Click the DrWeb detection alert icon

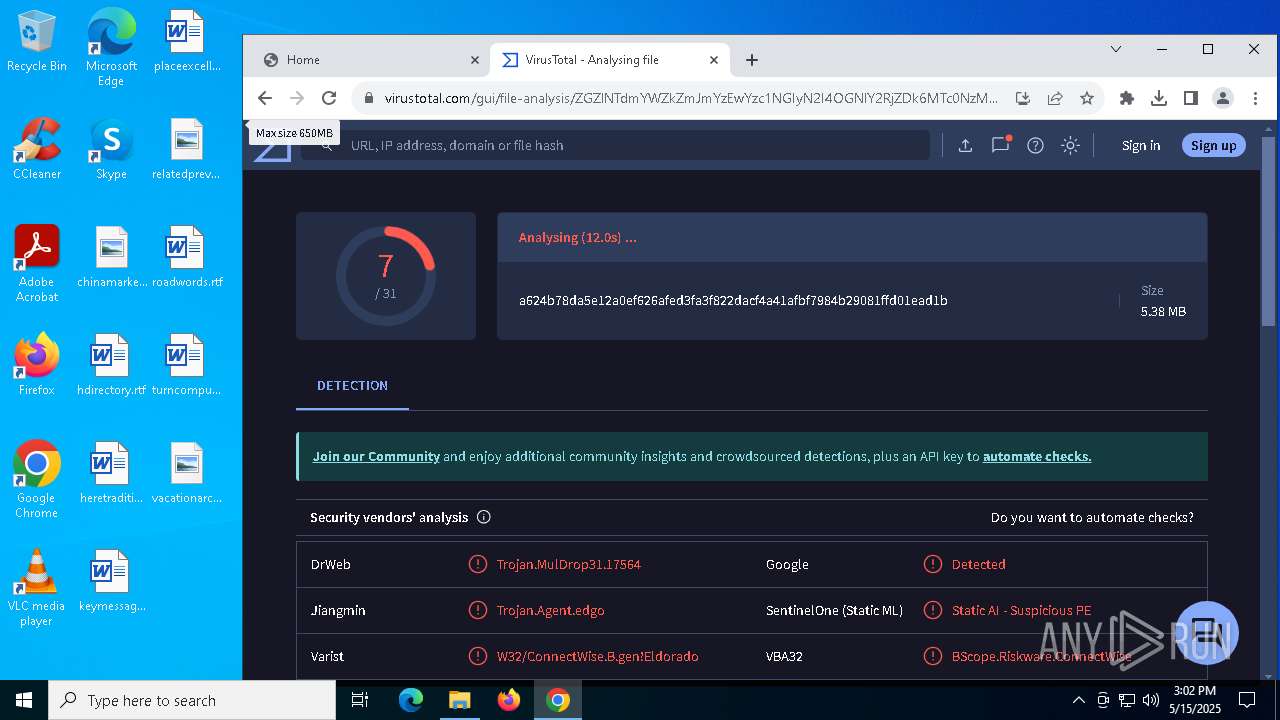point(478,564)
